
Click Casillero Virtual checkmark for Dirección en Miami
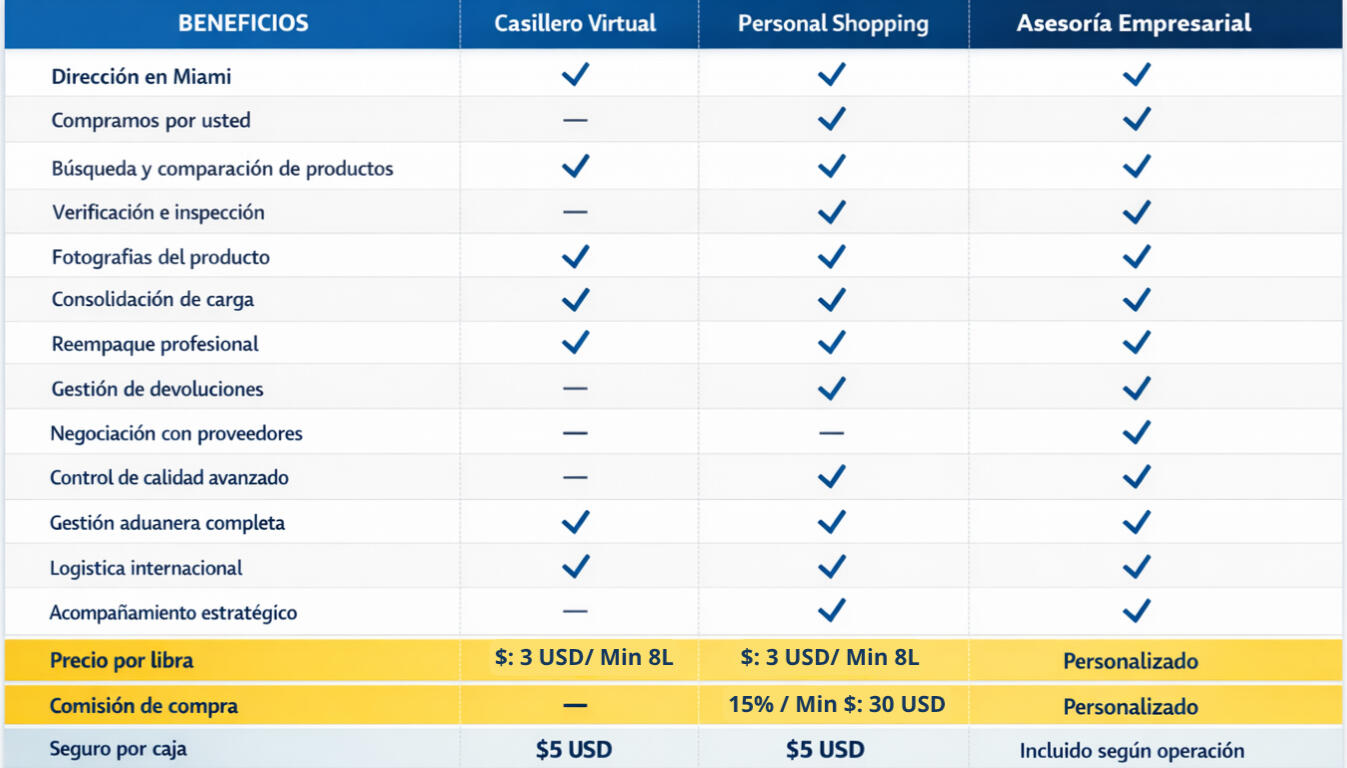(575, 75)
